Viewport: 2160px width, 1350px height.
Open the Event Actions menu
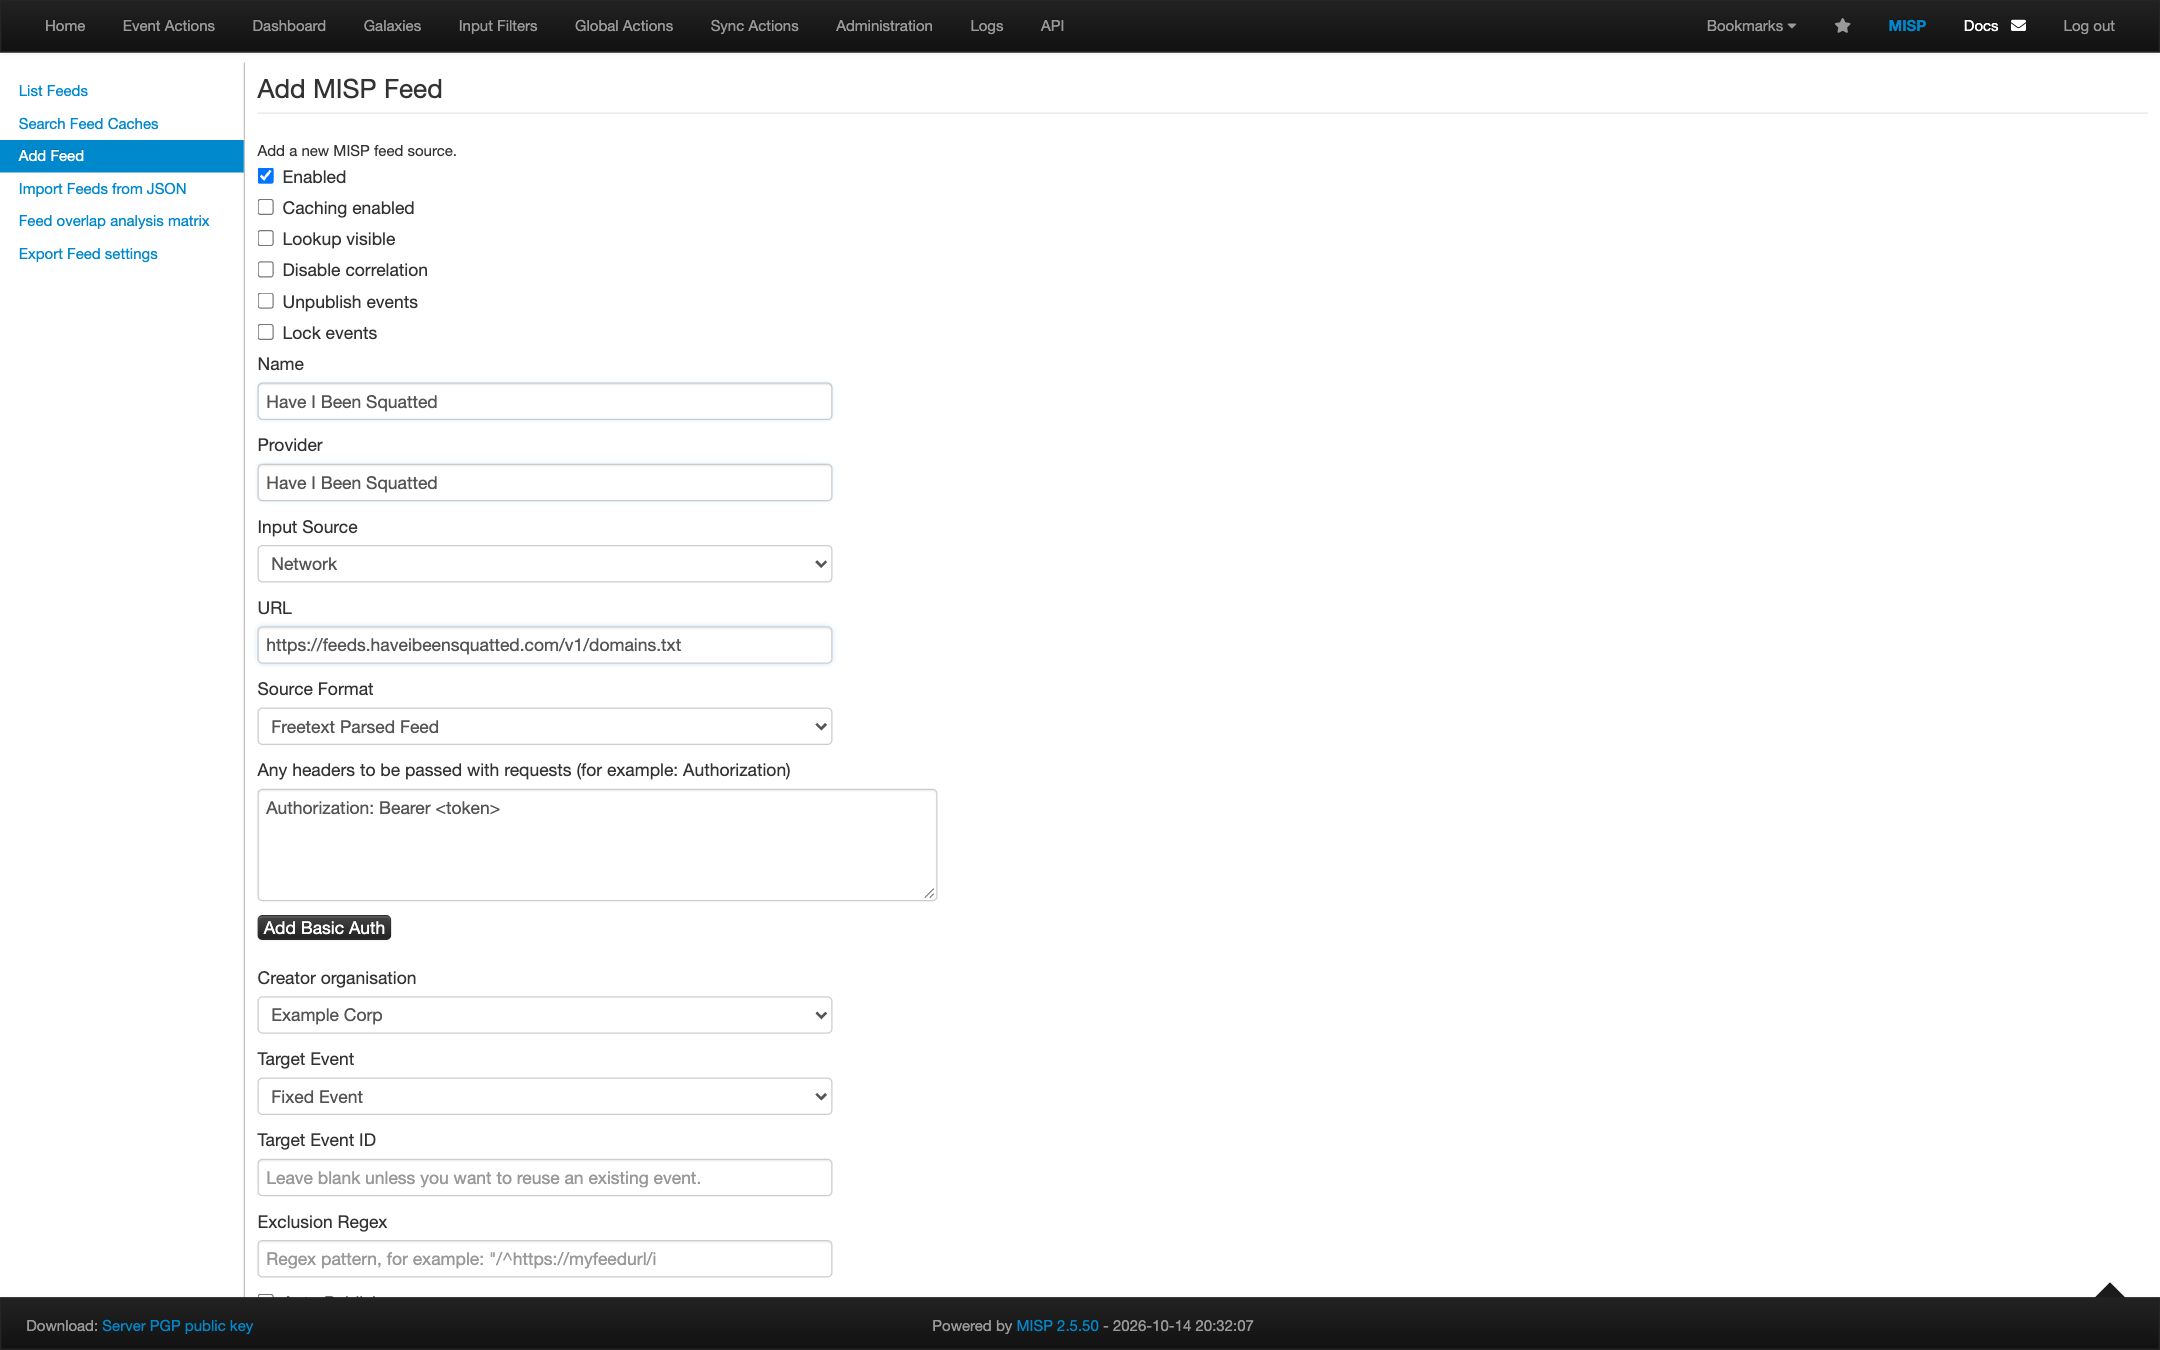tap(169, 26)
